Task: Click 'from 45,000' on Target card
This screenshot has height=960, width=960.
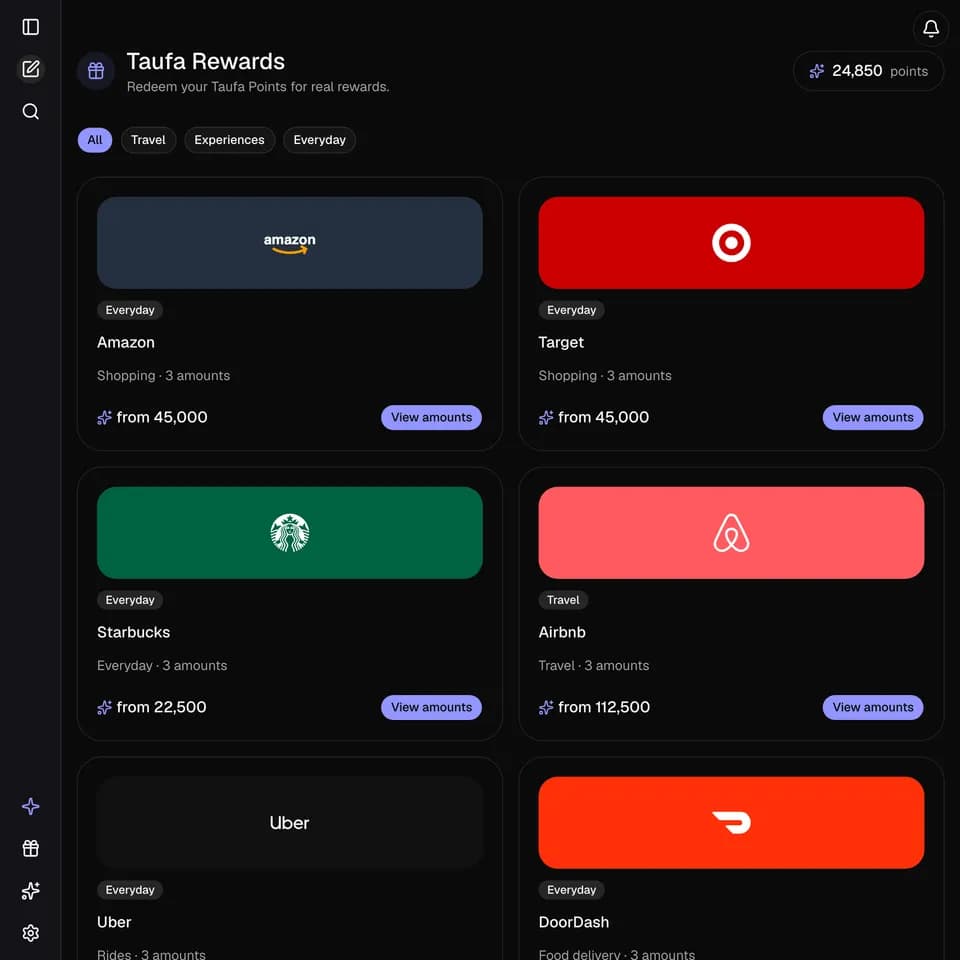Action: (x=603, y=418)
